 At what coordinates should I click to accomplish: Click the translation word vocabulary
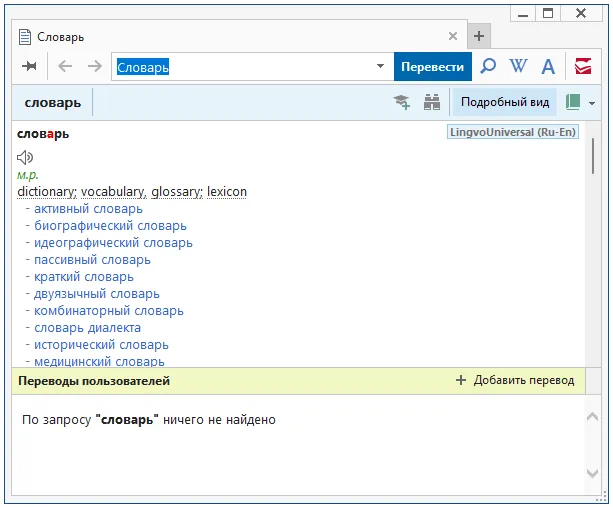pyautogui.click(x=114, y=192)
